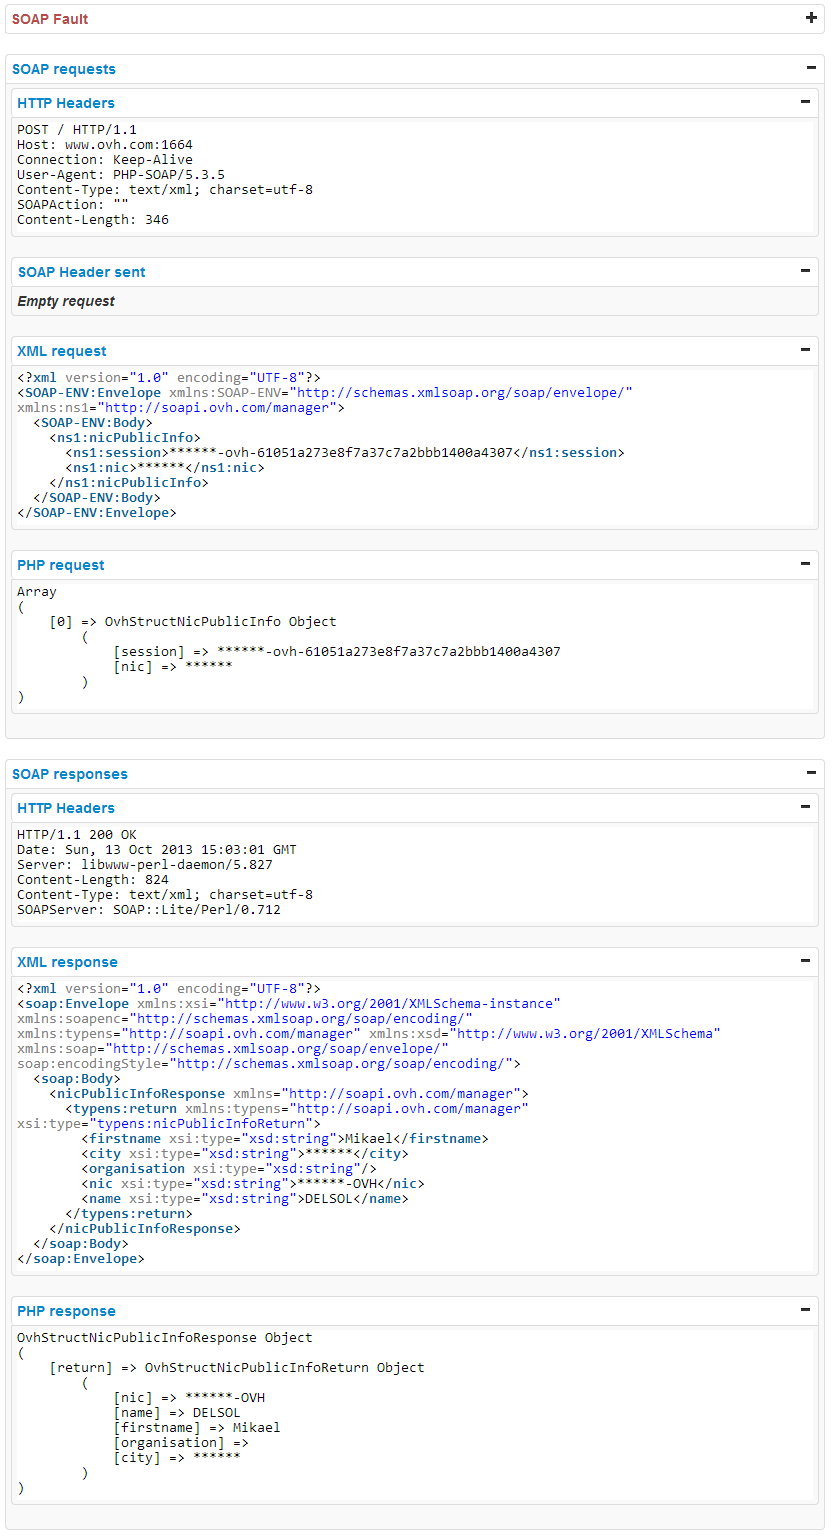Image resolution: width=832 pixels, height=1539 pixels.
Task: Click 'OvhStructNicPublicInfoResponse Object' line
Action: click(x=165, y=1338)
